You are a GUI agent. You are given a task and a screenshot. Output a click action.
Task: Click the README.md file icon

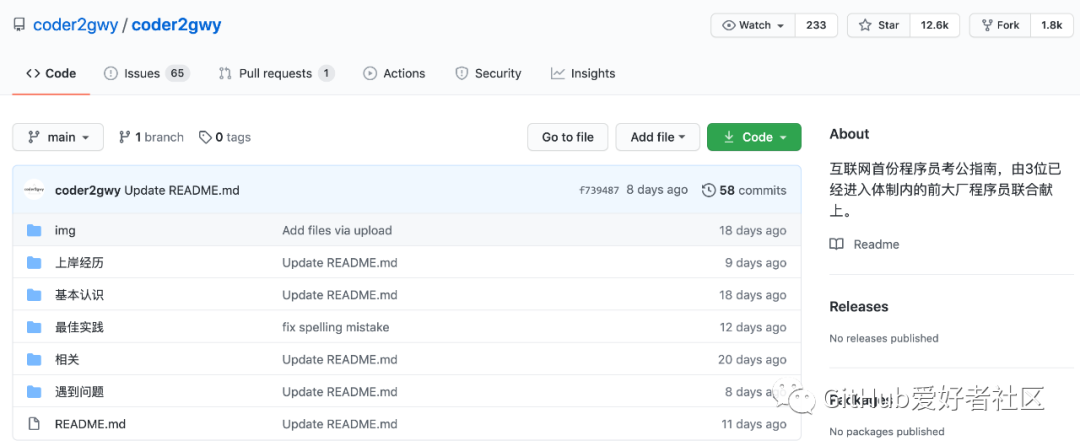(x=34, y=424)
